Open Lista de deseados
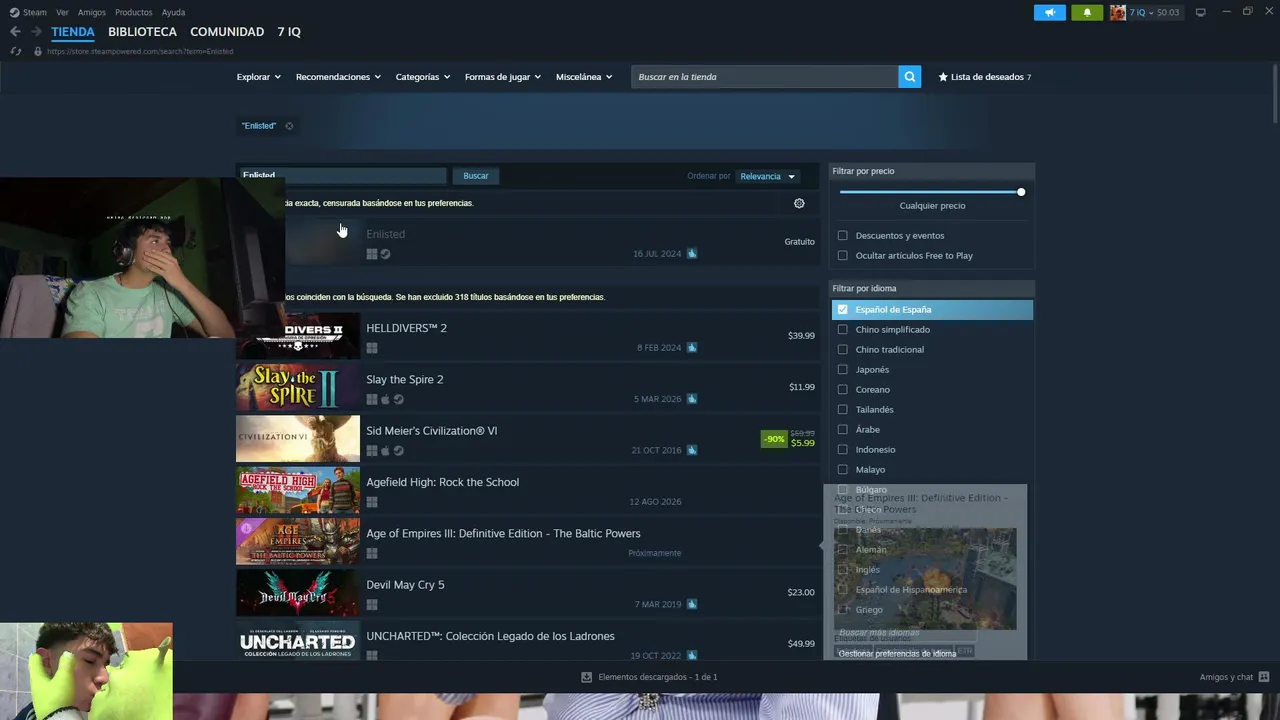This screenshot has width=1280, height=720. 985,77
